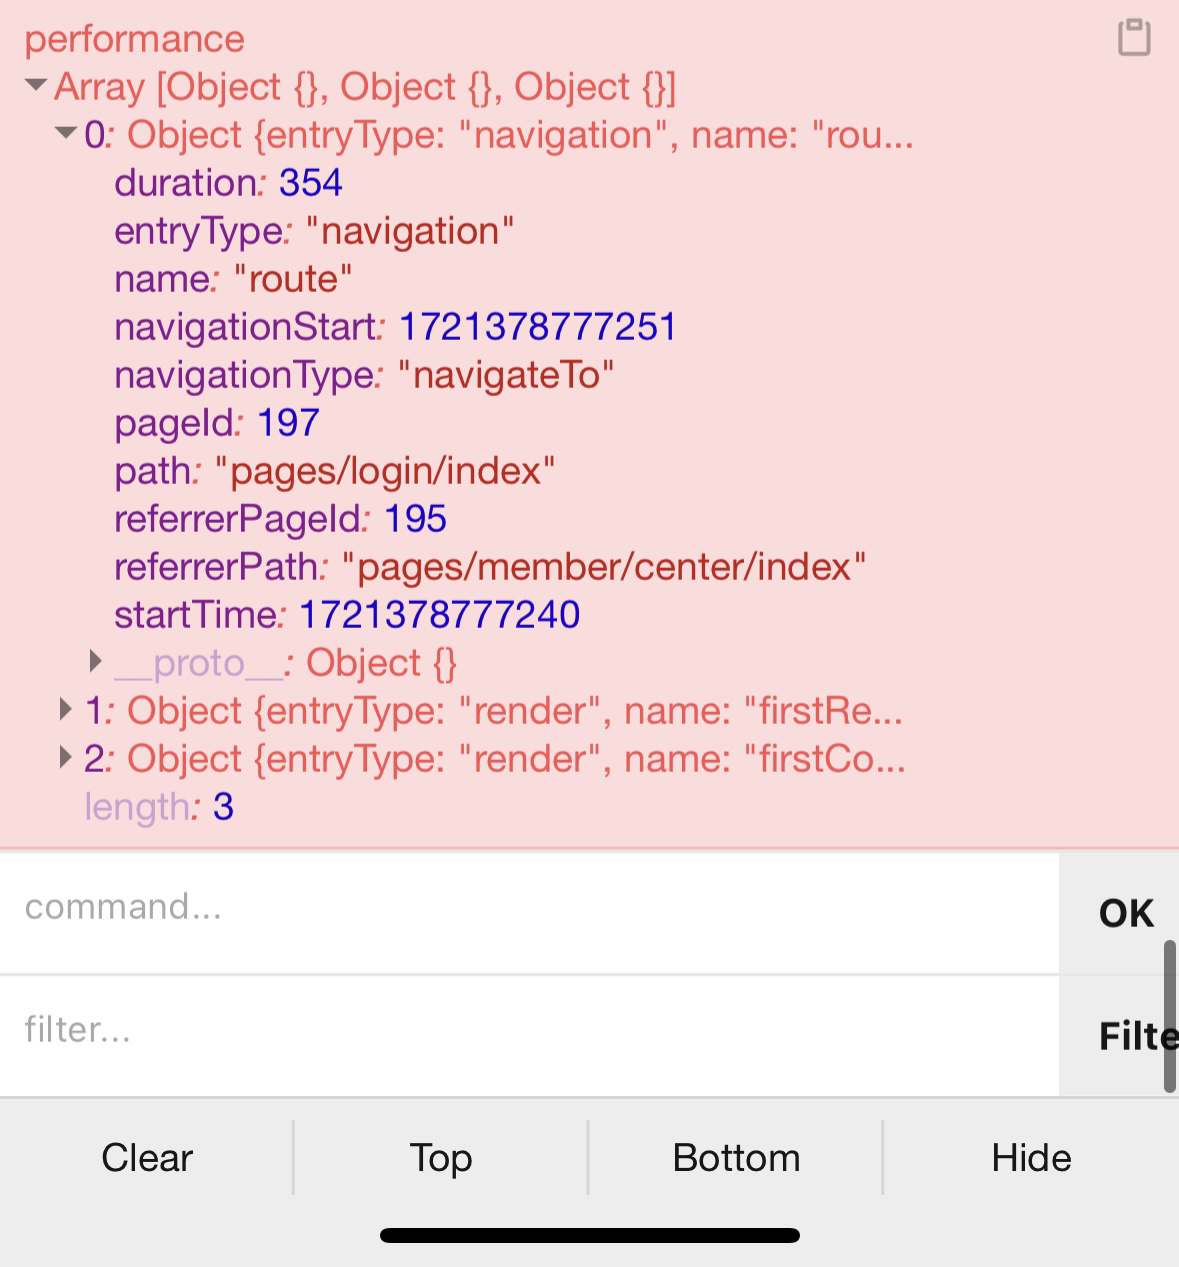Jump to Top of the log
Screen dimensions: 1179x1267
click(441, 1158)
